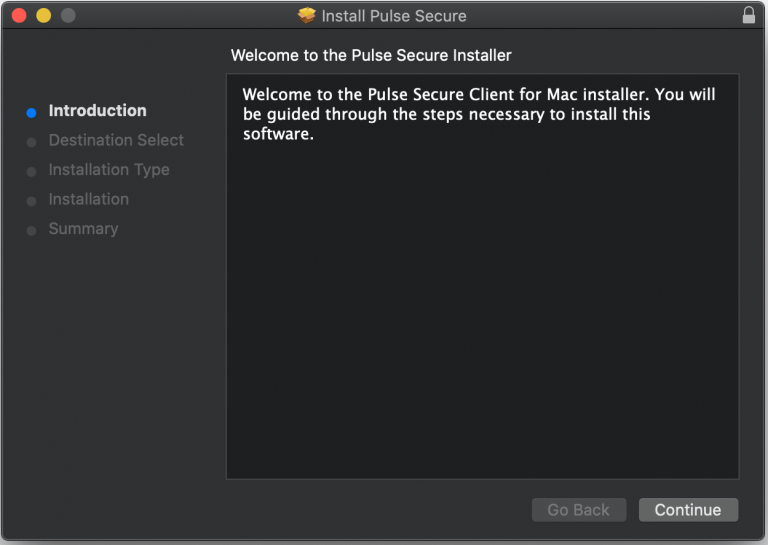Click the Install Pulse Secure window title
Image resolution: width=768 pixels, height=545 pixels.
[393, 16]
